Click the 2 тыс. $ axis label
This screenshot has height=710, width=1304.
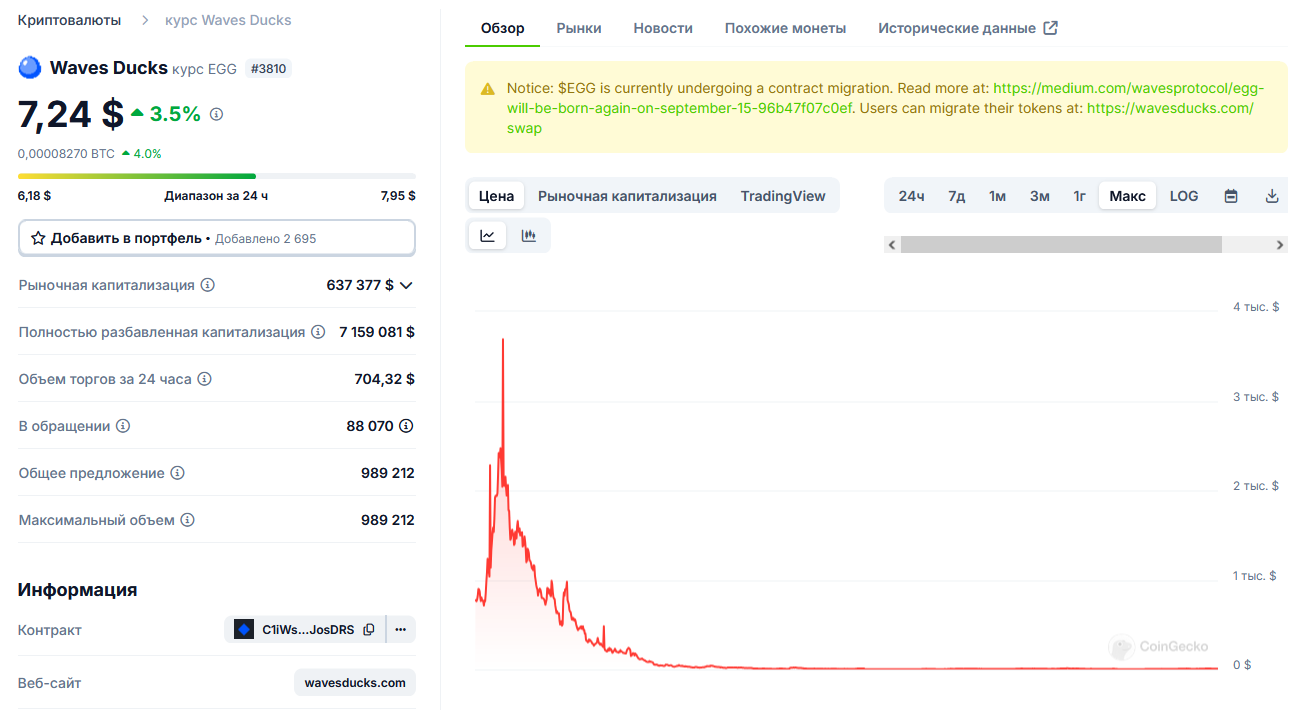coord(1256,486)
